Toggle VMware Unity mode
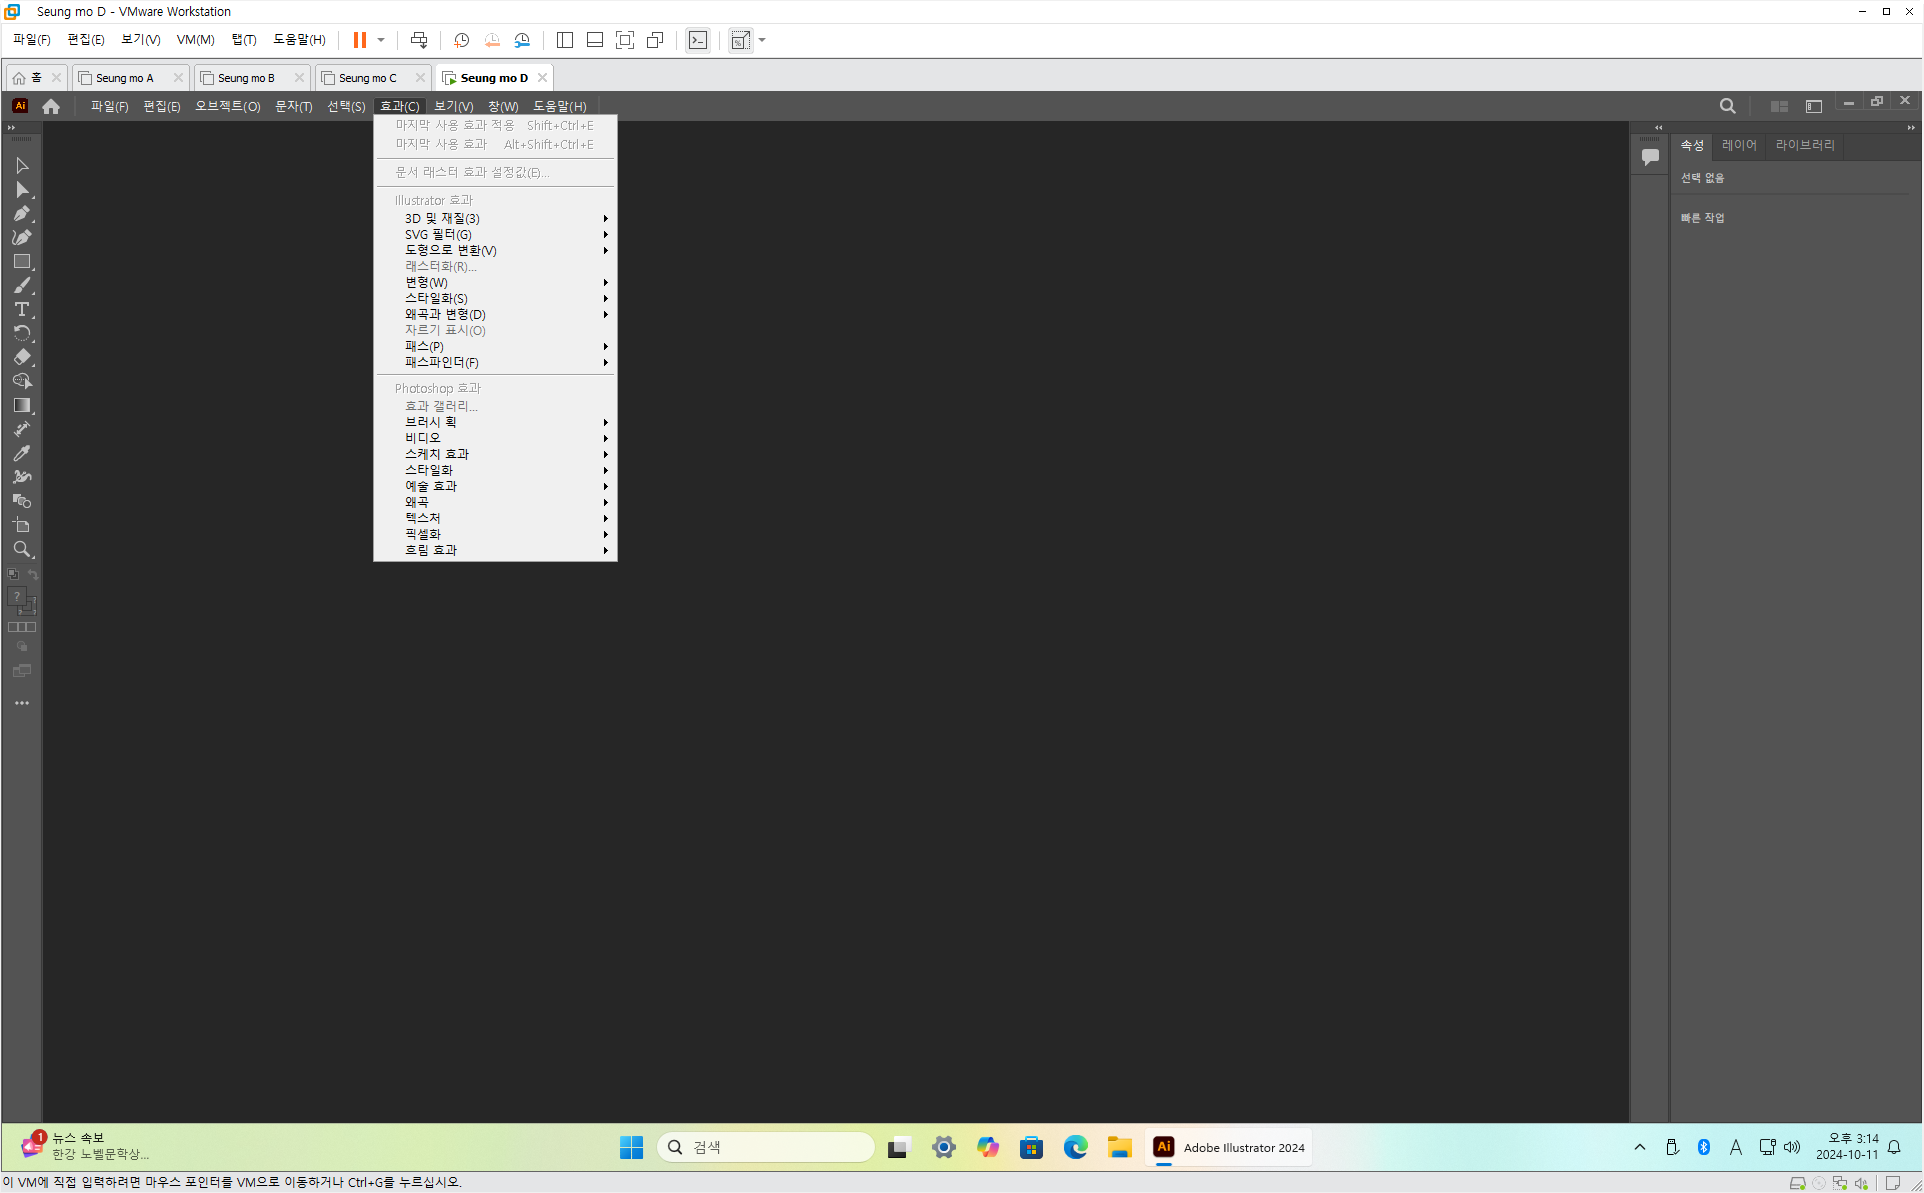1924x1193 pixels. pyautogui.click(x=655, y=40)
